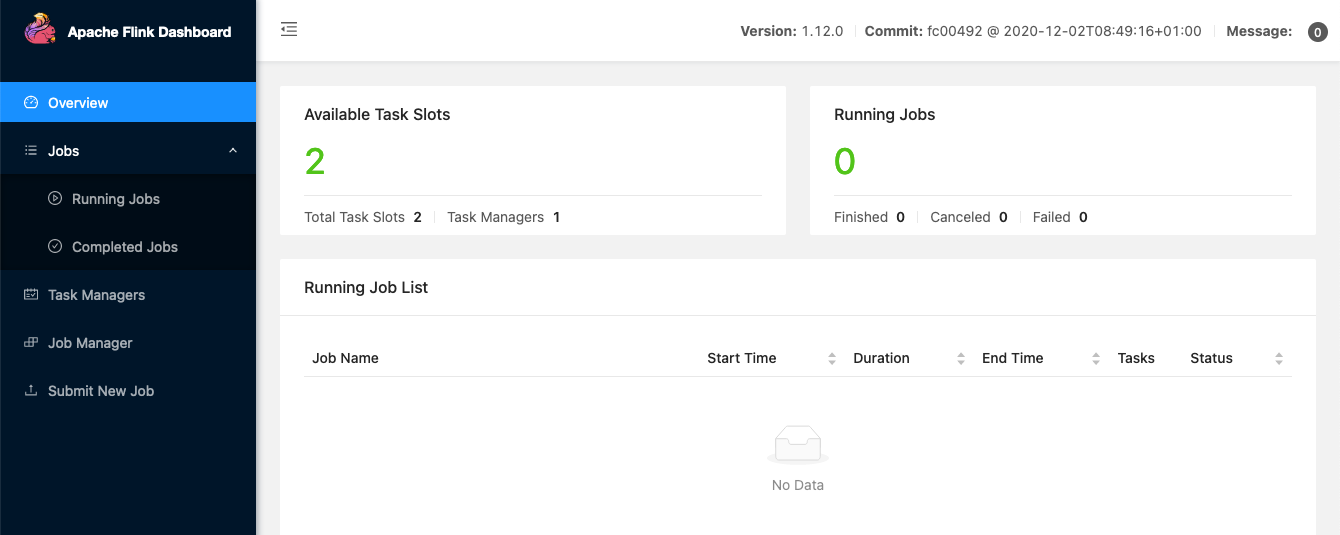Collapse the Jobs submenu chevron
1340x535 pixels.
(233, 150)
